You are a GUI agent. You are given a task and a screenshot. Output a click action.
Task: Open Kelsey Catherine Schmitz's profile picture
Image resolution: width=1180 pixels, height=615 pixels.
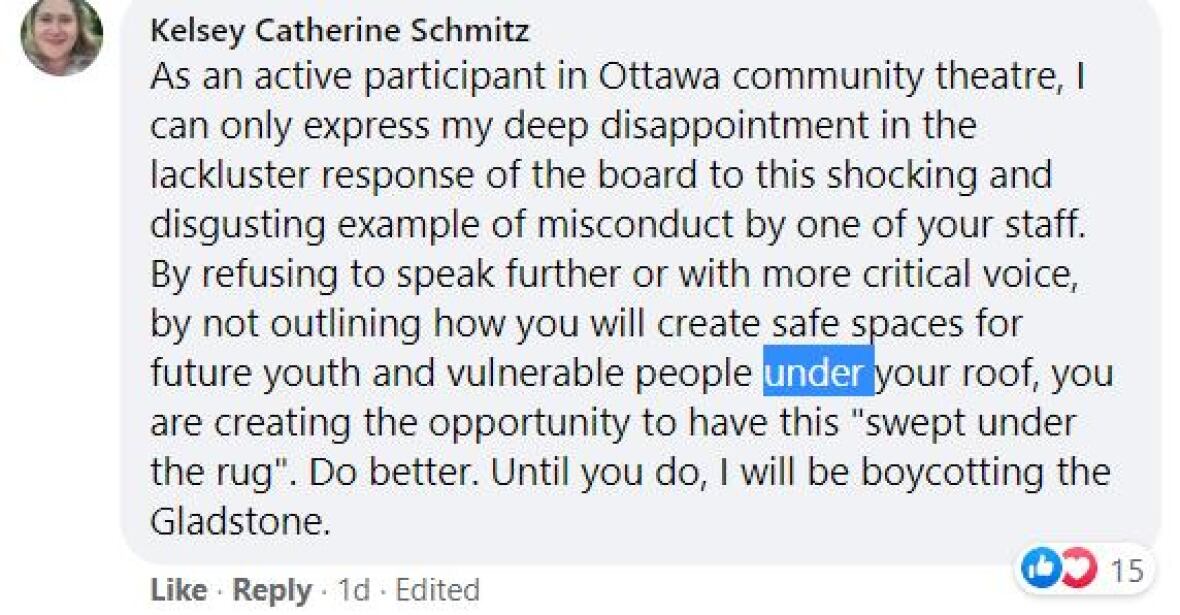click(61, 37)
